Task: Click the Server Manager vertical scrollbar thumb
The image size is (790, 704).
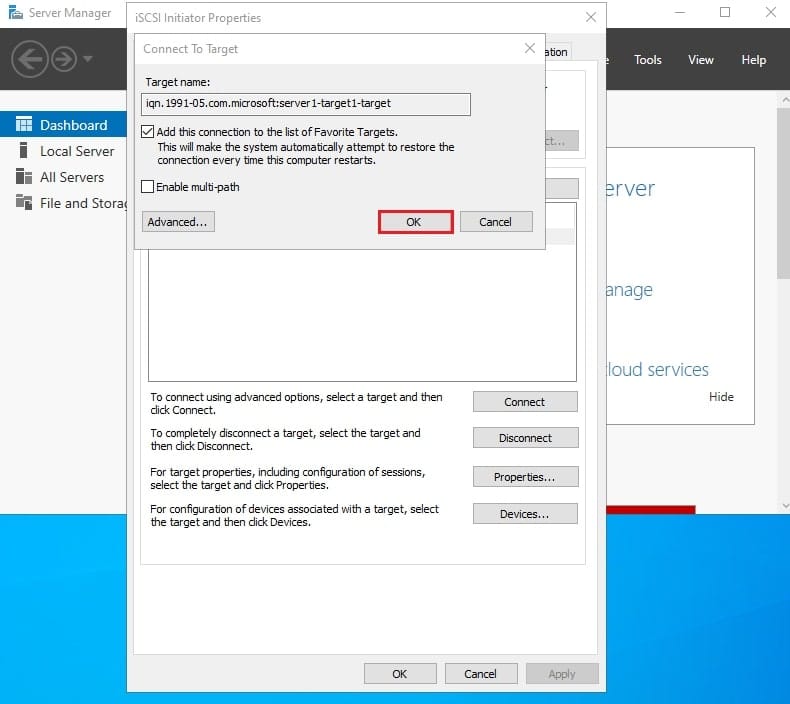Action: 783,193
